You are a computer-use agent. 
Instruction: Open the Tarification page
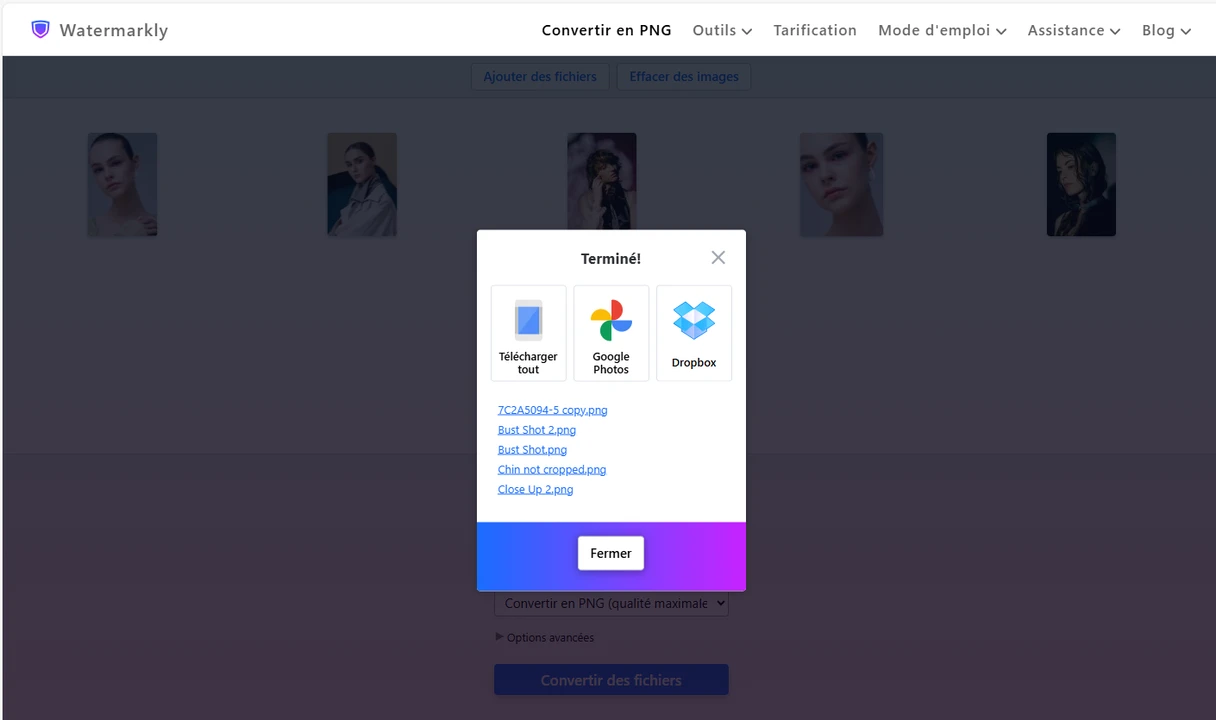click(815, 30)
